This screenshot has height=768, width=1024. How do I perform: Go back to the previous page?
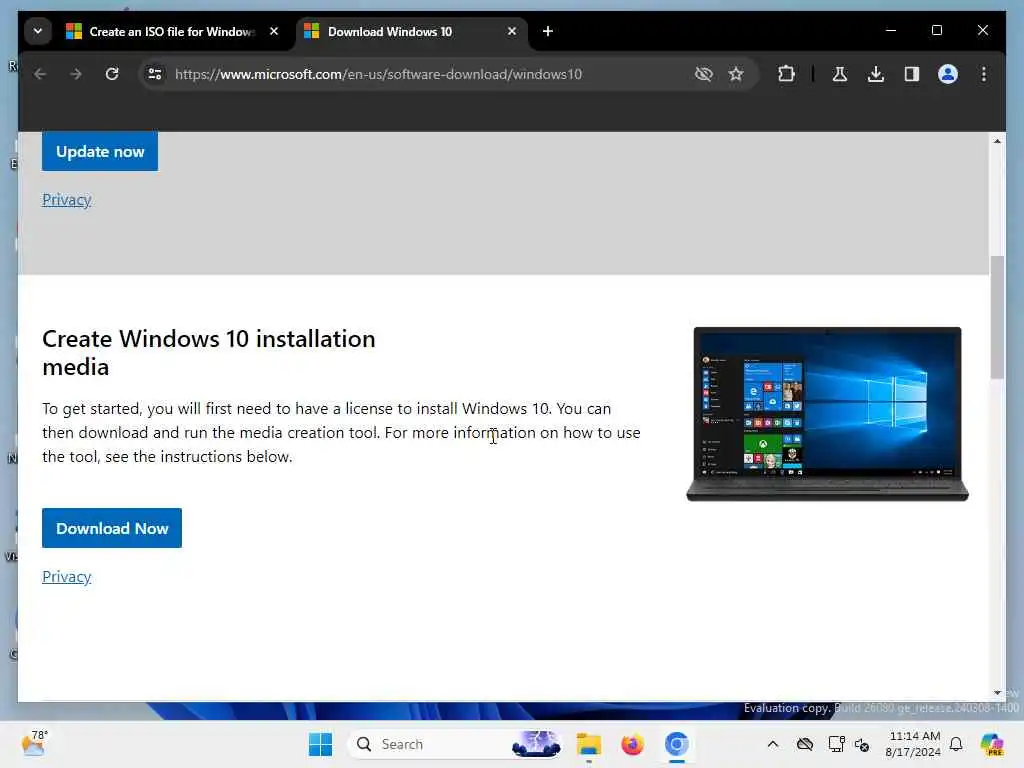[40, 74]
